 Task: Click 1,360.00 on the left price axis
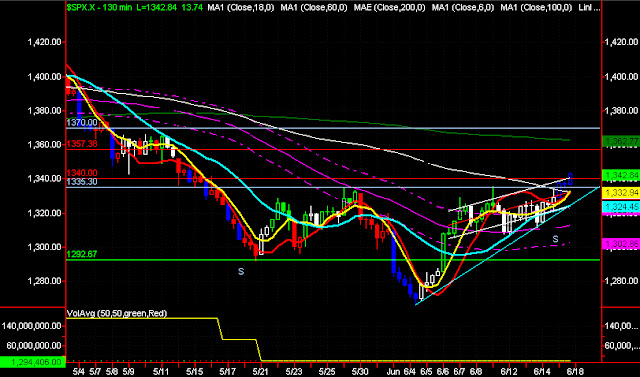tap(45, 145)
